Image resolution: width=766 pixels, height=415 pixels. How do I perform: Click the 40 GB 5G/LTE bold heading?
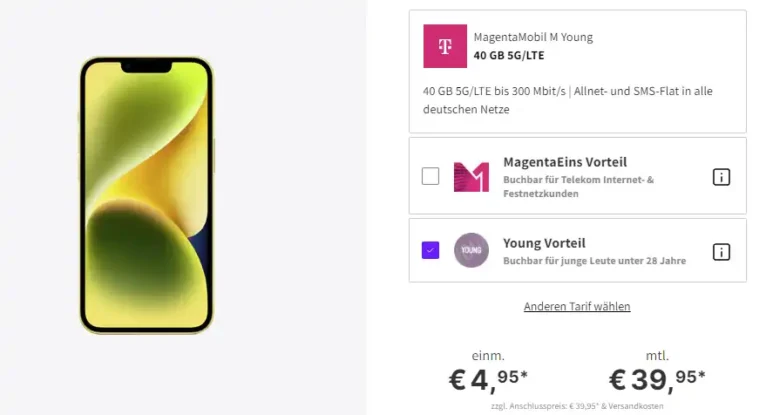[509, 55]
